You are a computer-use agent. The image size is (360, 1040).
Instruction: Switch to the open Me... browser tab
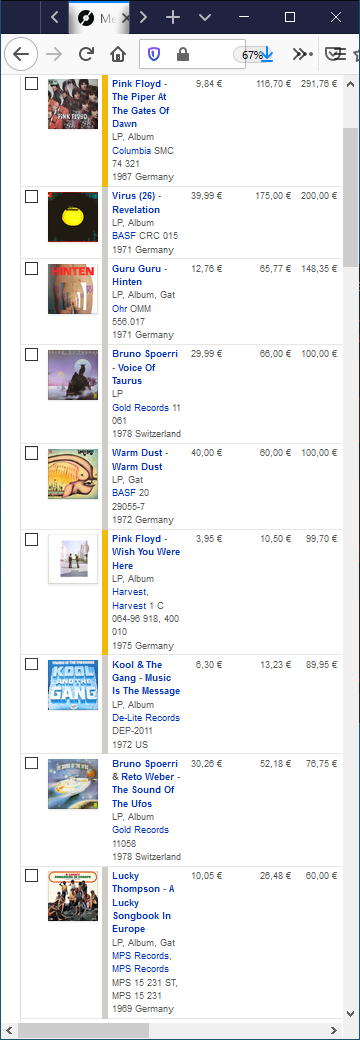click(x=99, y=17)
